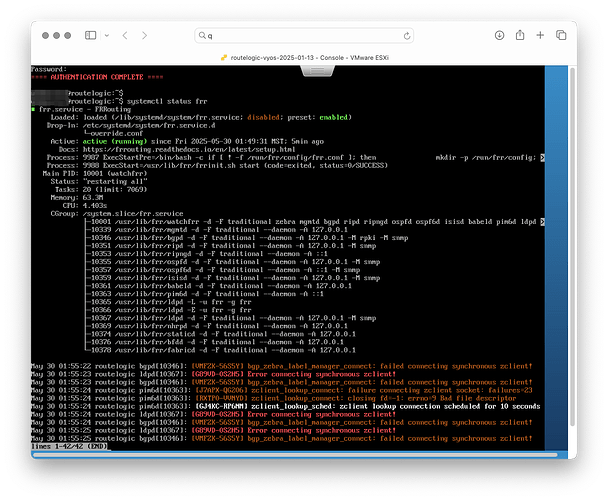Click the 10355 ospfd process row
Image resolution: width=608 pixels, height=500 pixels.
233,262
